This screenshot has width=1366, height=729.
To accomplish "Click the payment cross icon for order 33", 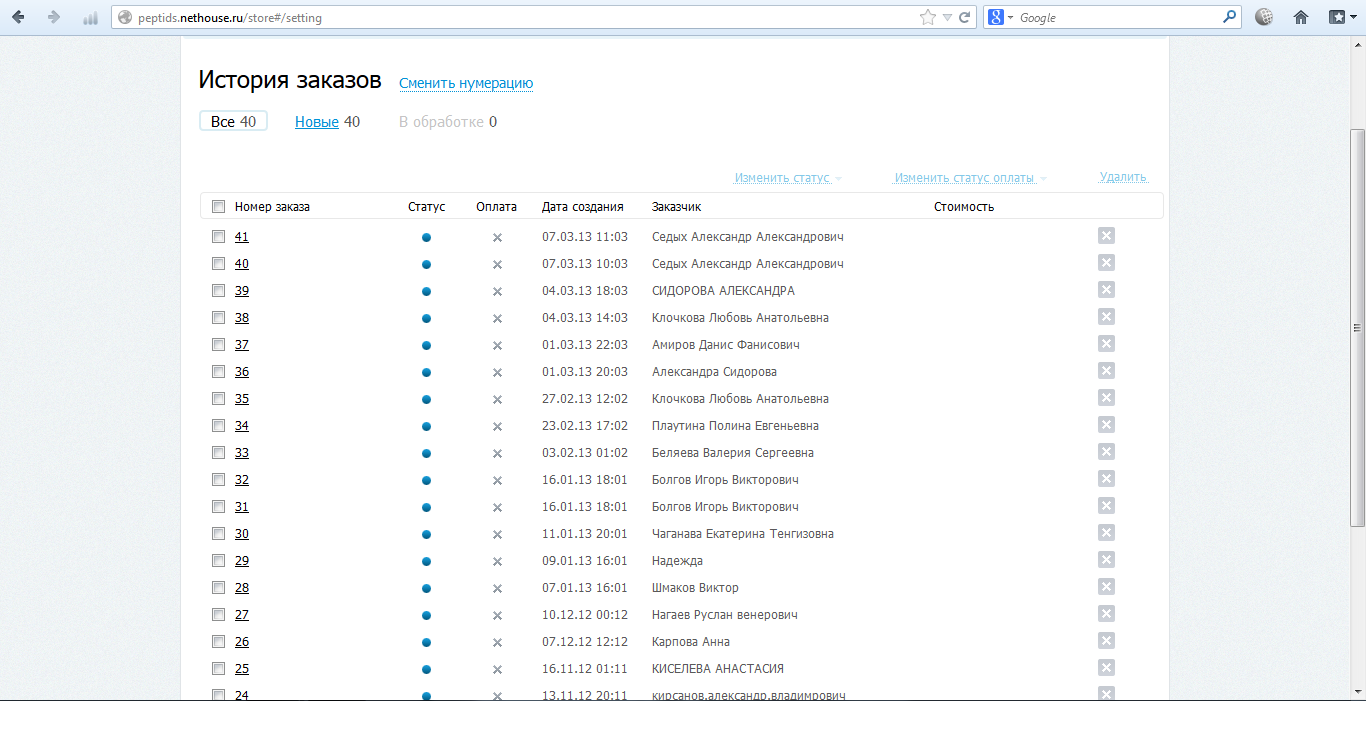I will (x=497, y=454).
